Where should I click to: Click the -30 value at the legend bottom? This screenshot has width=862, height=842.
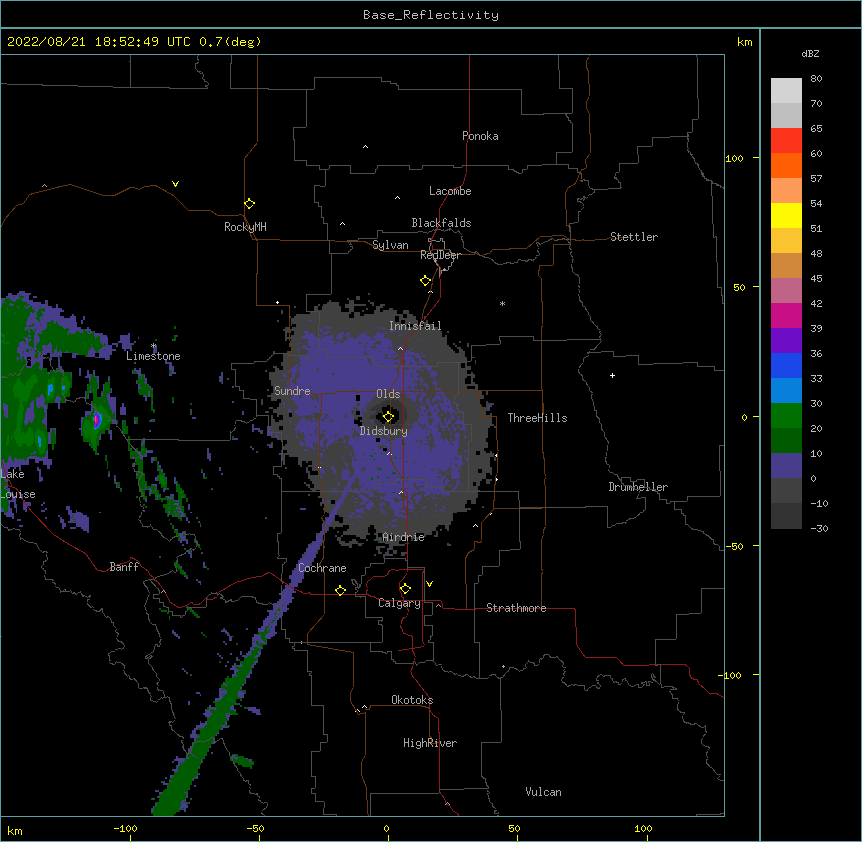pyautogui.click(x=819, y=528)
